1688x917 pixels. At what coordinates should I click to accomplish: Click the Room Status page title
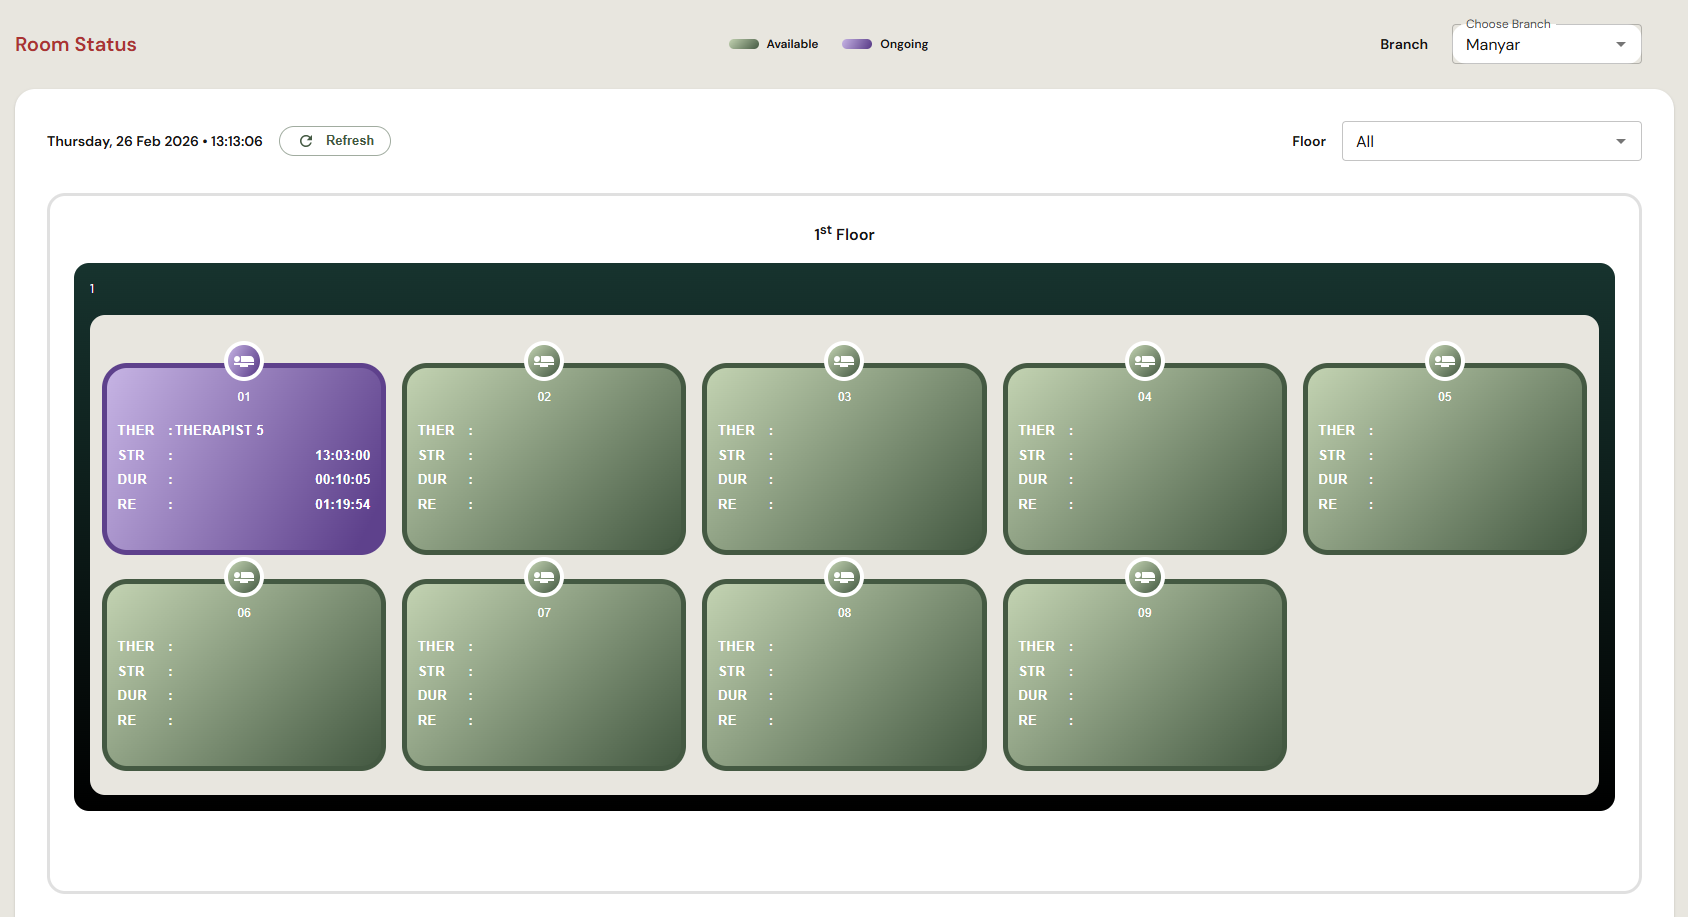[x=76, y=44]
